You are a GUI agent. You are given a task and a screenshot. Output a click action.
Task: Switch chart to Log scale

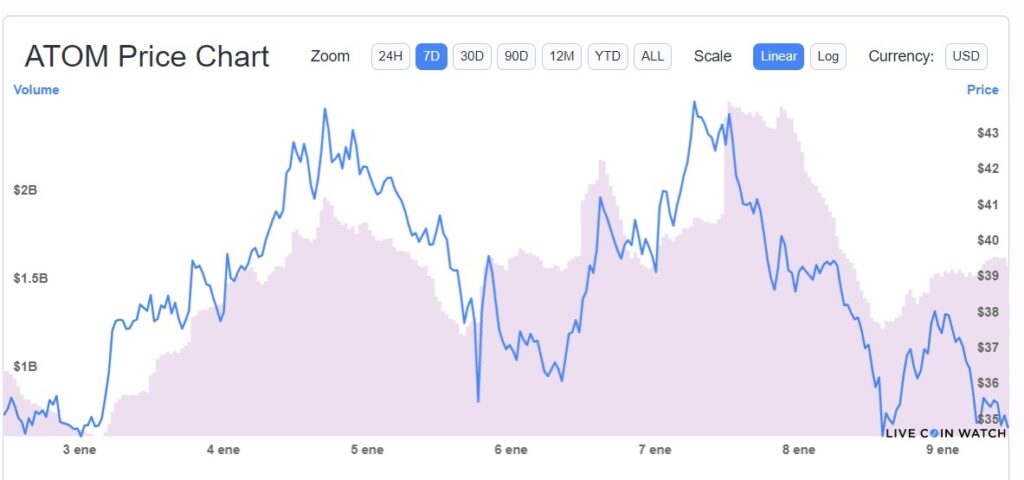tap(828, 56)
